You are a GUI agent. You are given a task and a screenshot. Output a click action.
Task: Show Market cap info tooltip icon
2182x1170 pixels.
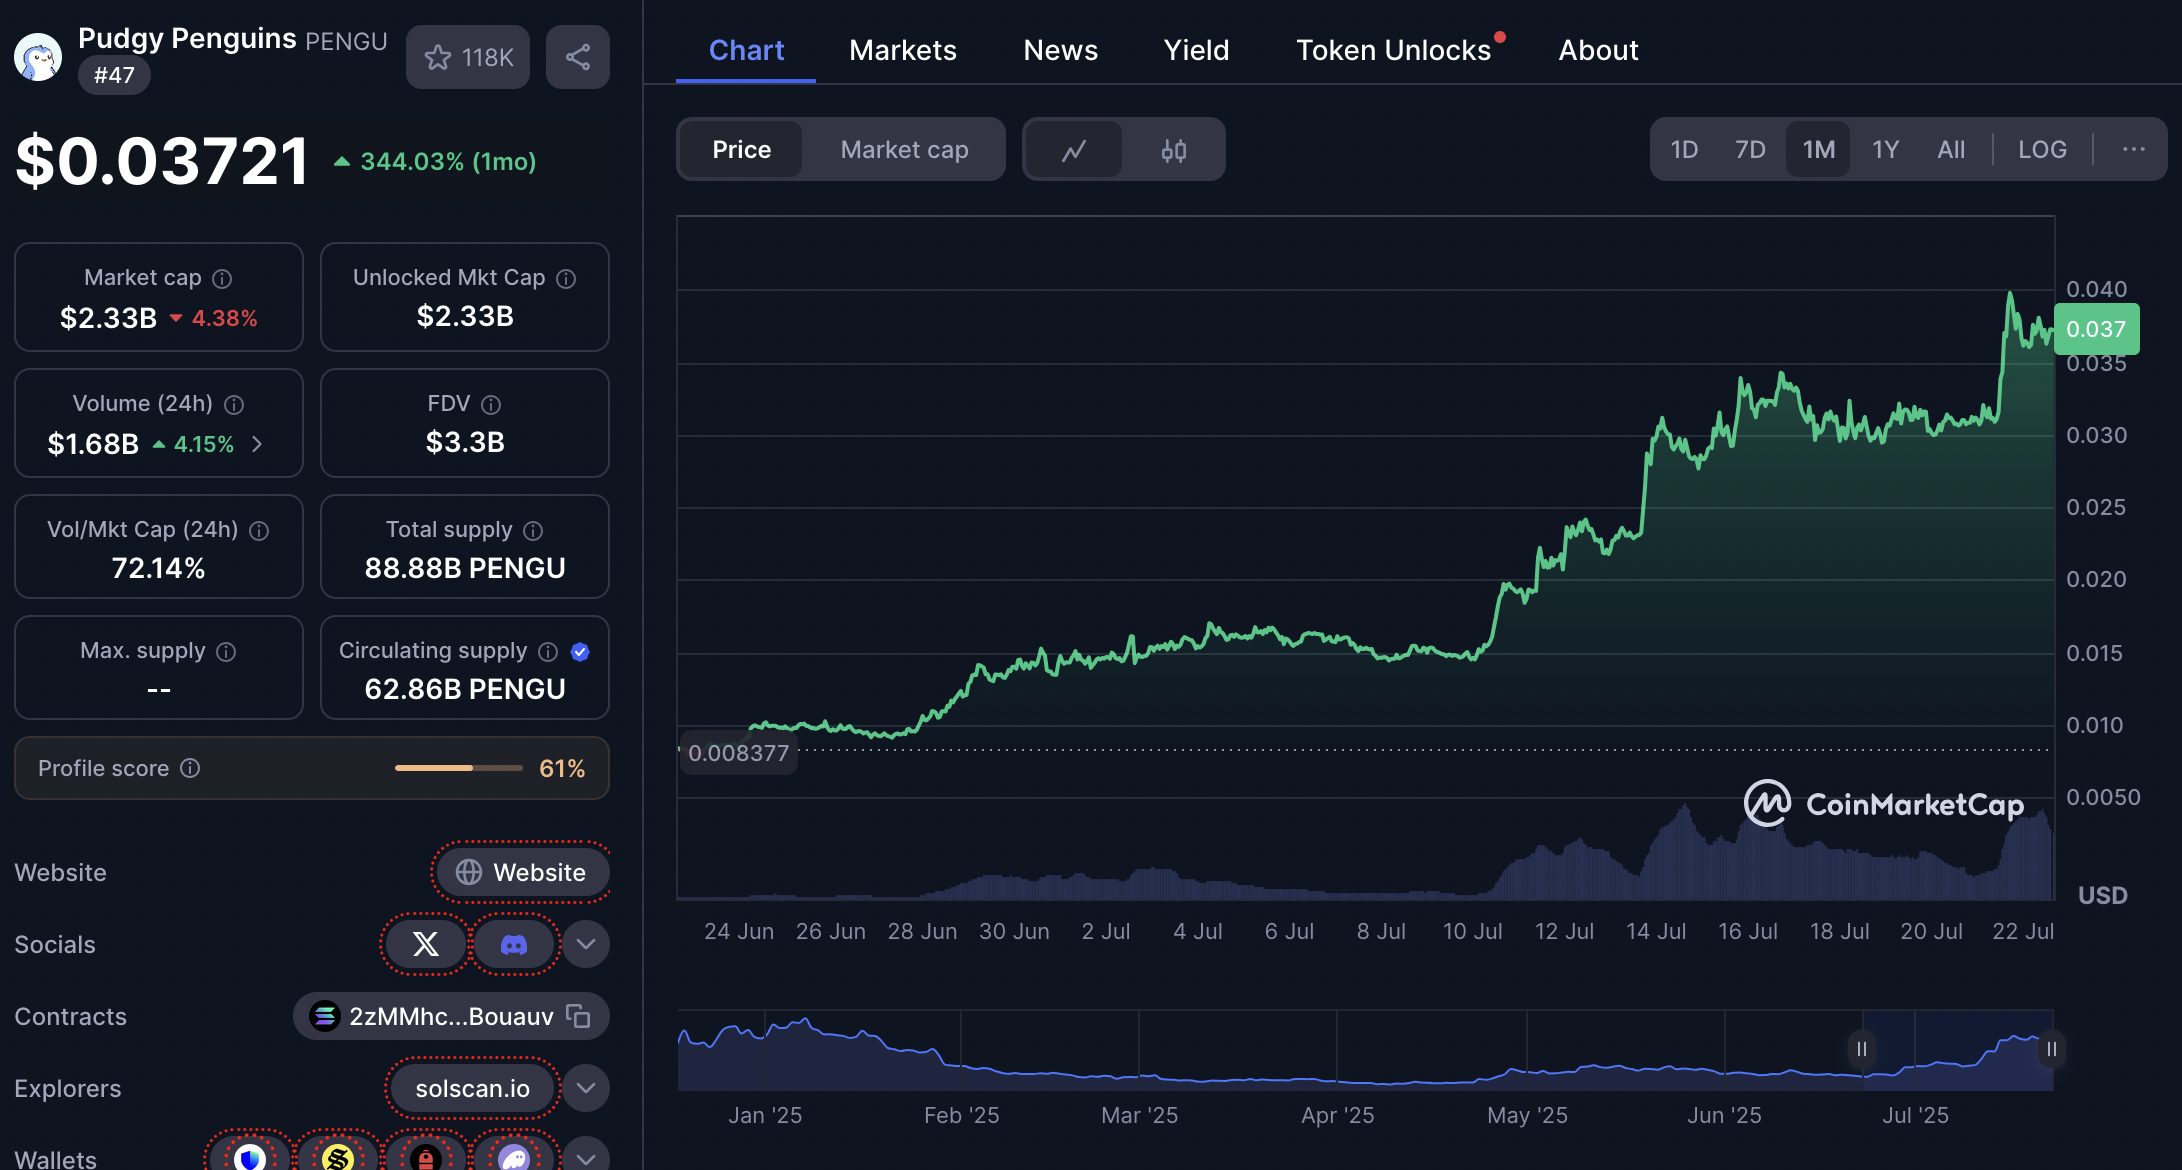coord(222,278)
